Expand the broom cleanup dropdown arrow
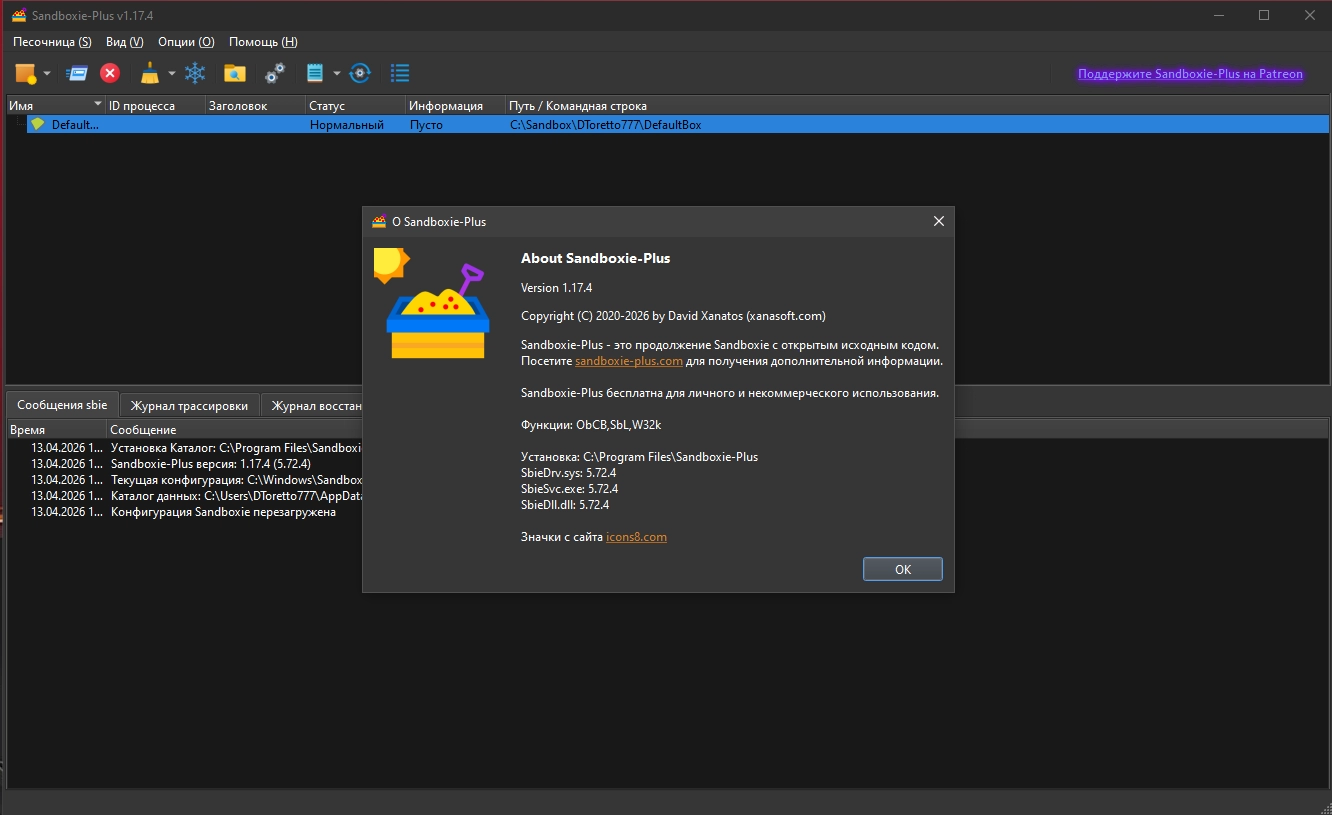Viewport: 1332px width, 815px height. tap(171, 74)
